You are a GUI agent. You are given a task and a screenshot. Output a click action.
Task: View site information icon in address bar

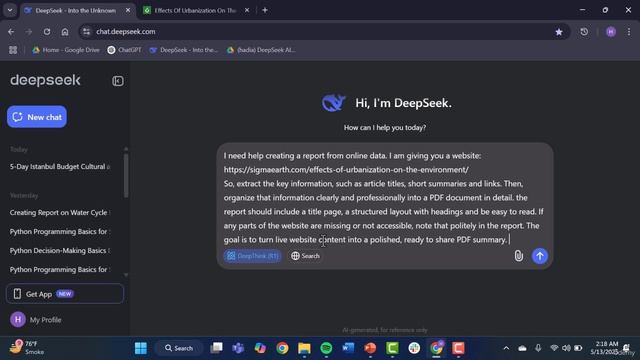[x=87, y=31]
